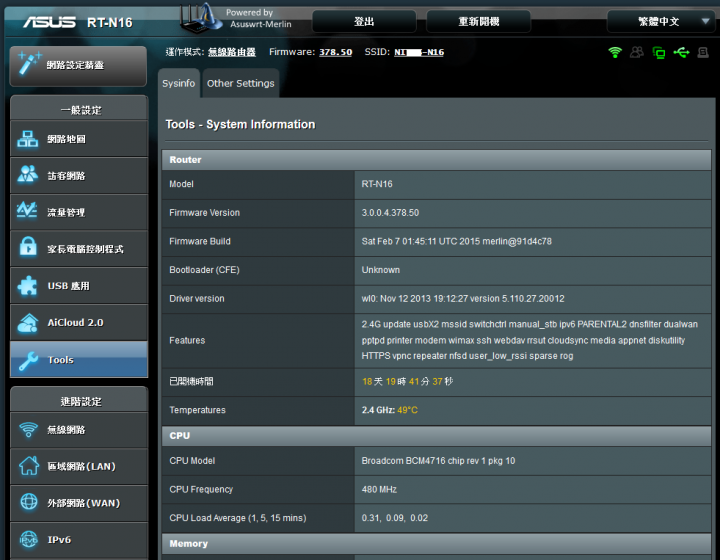The width and height of the screenshot is (720, 560).
Task: Click the 無線路由器 operation mode link
Action: [x=231, y=52]
